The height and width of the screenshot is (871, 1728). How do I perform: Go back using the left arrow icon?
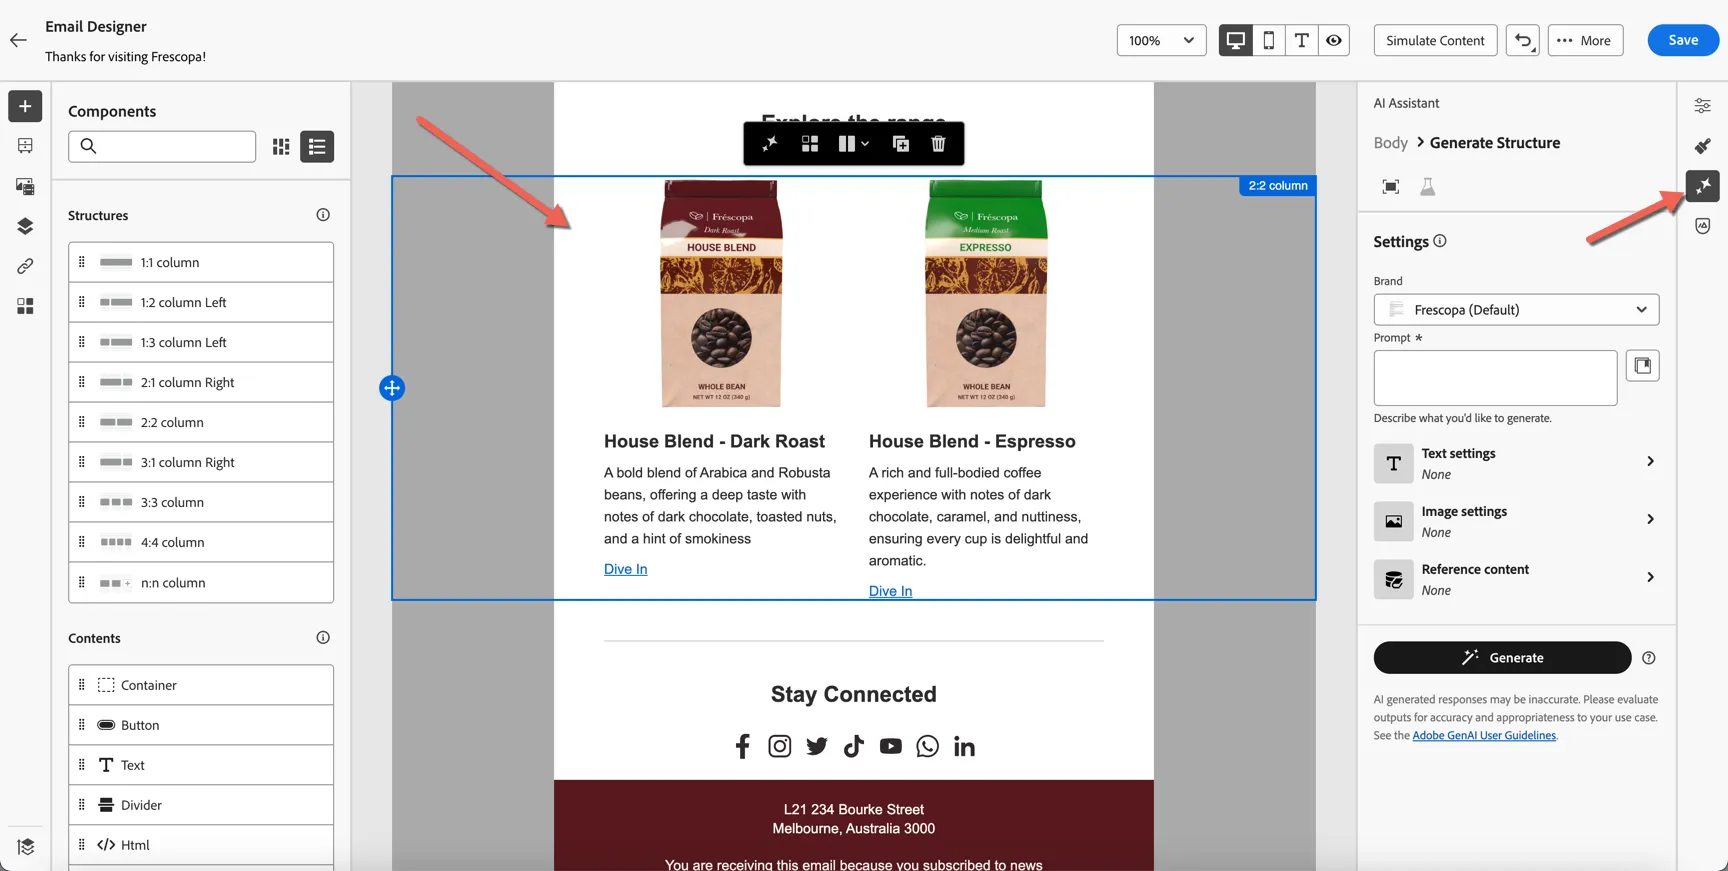18,40
